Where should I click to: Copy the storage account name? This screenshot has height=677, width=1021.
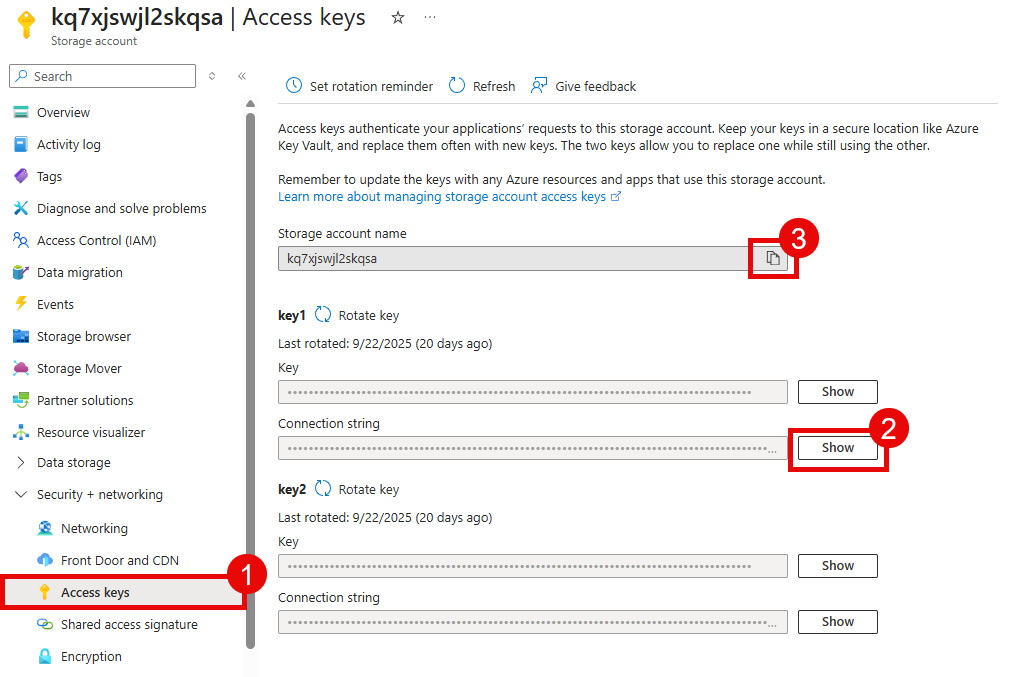[x=772, y=257]
